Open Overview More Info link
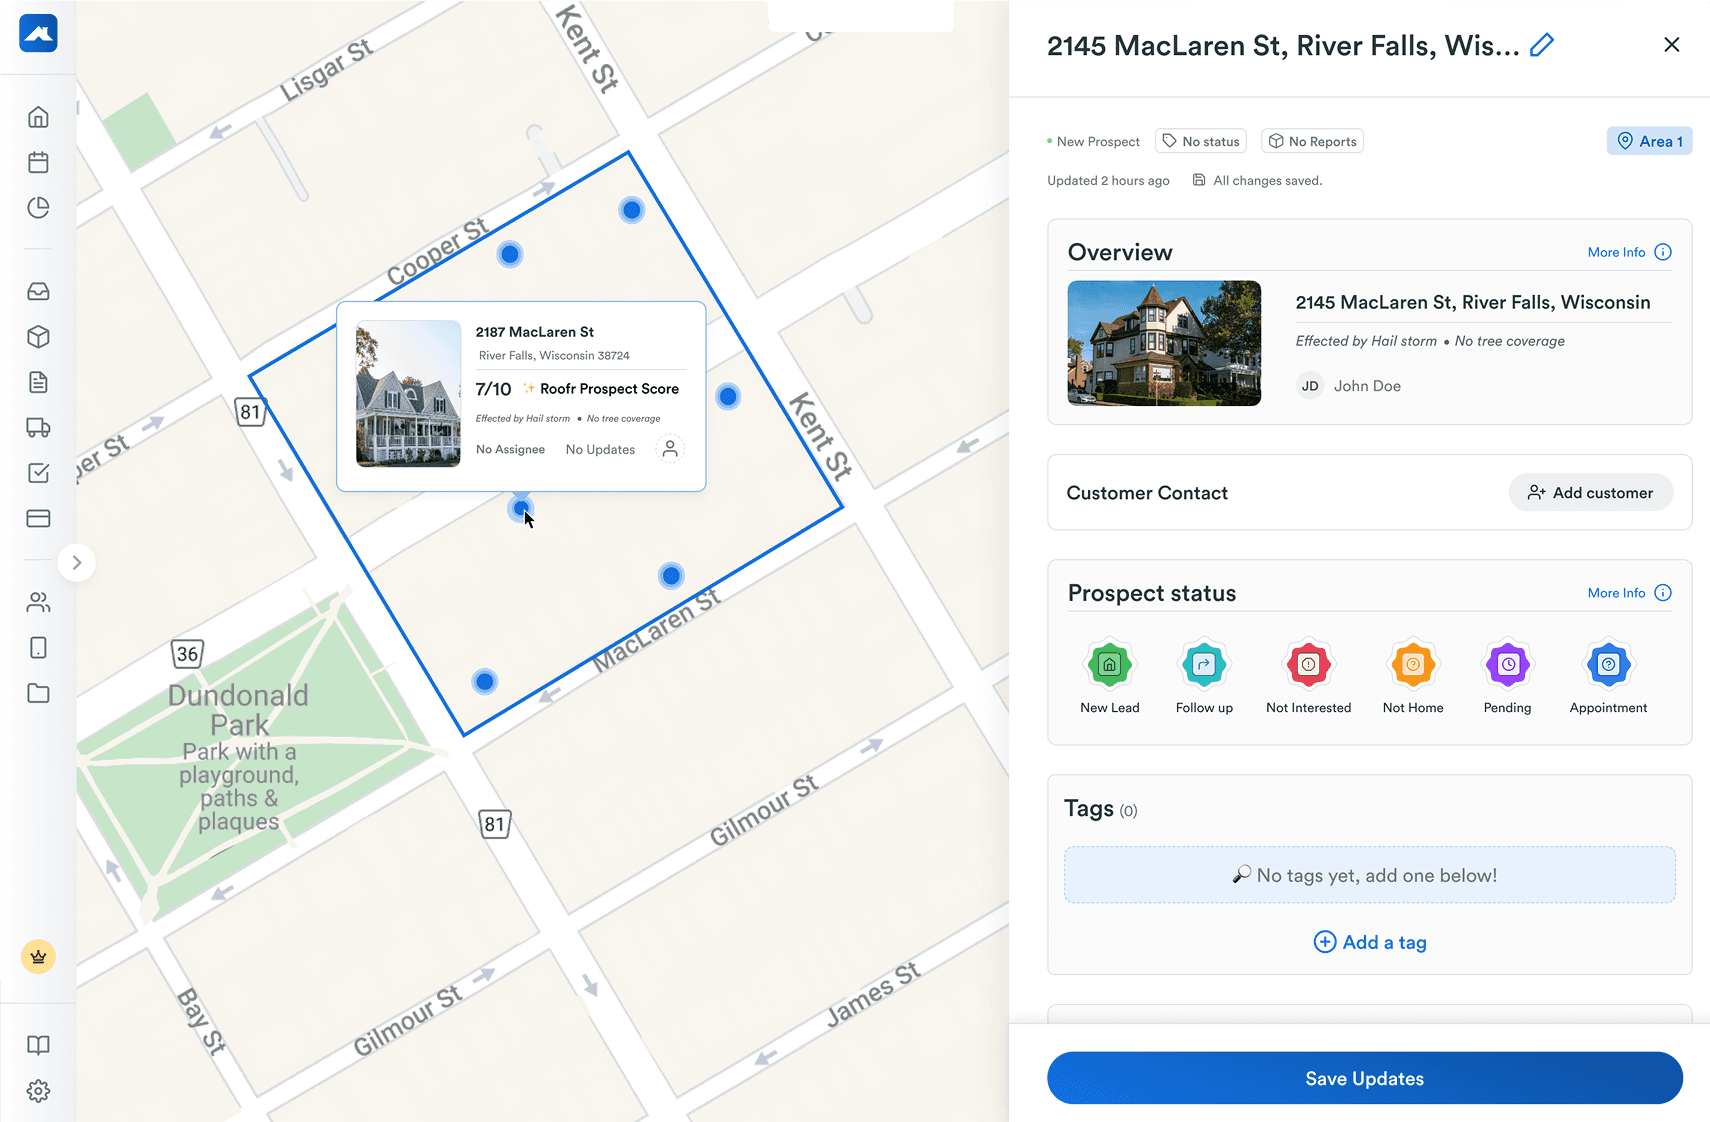The width and height of the screenshot is (1710, 1122). (1616, 252)
